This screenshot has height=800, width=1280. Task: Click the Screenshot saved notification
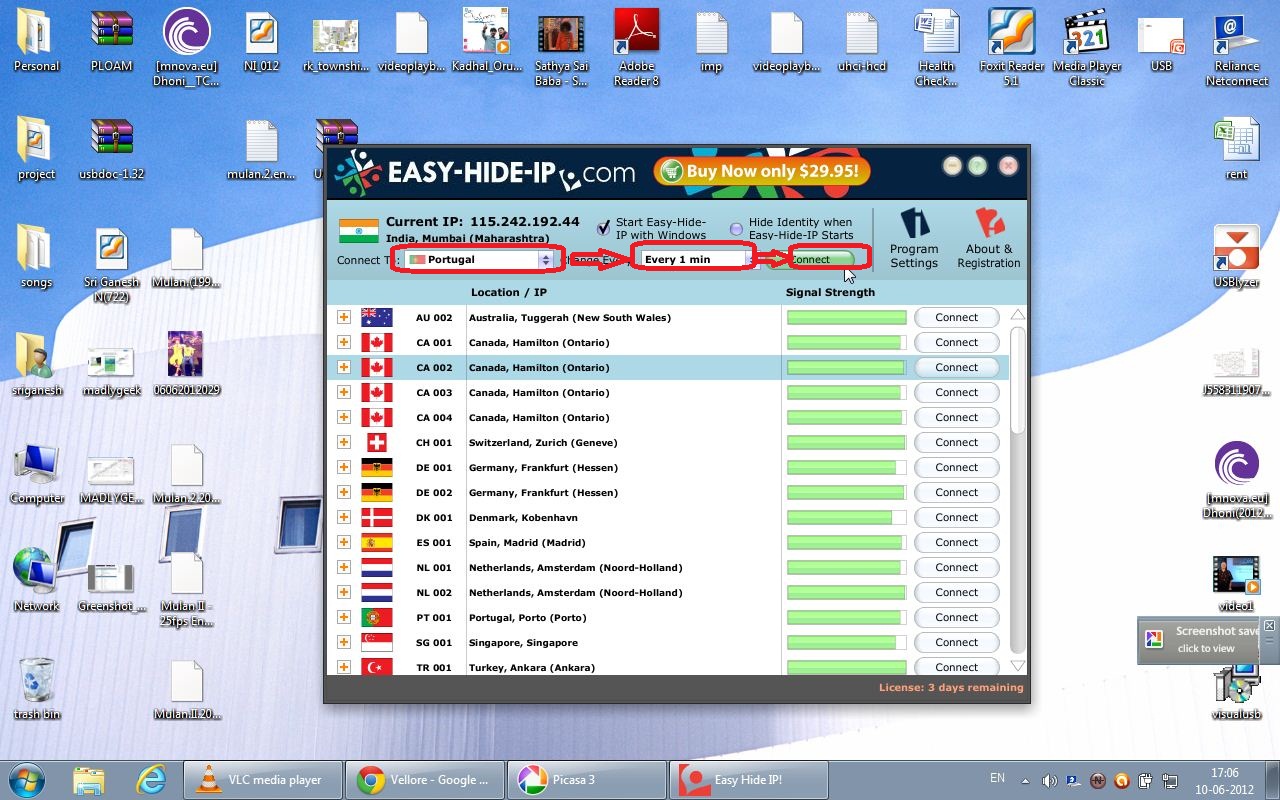click(1206, 640)
